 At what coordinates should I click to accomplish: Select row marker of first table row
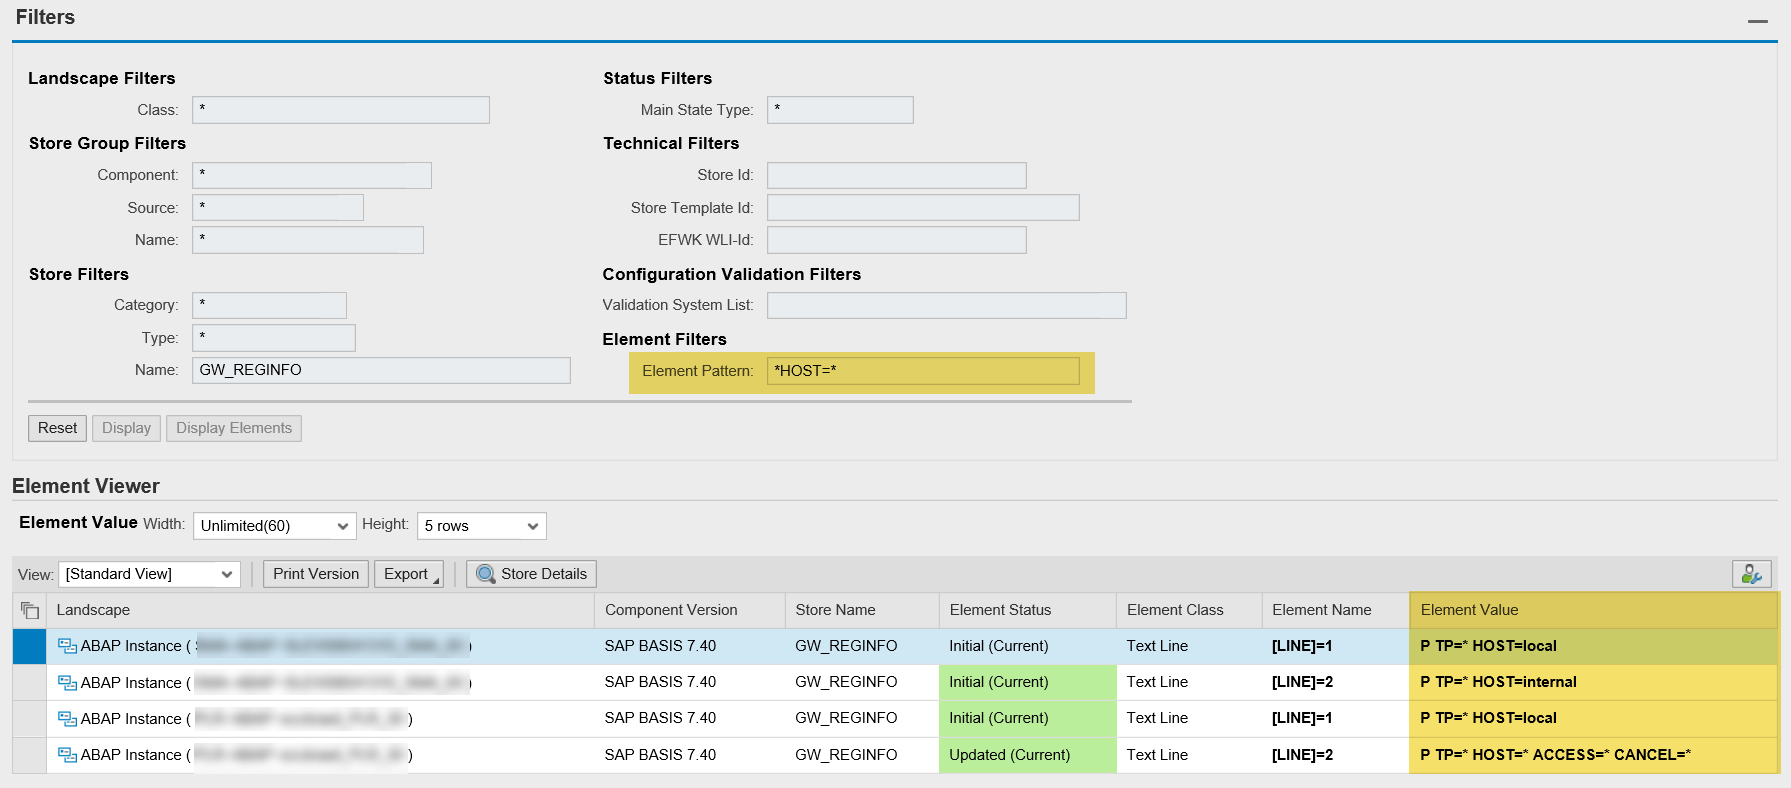coord(29,646)
